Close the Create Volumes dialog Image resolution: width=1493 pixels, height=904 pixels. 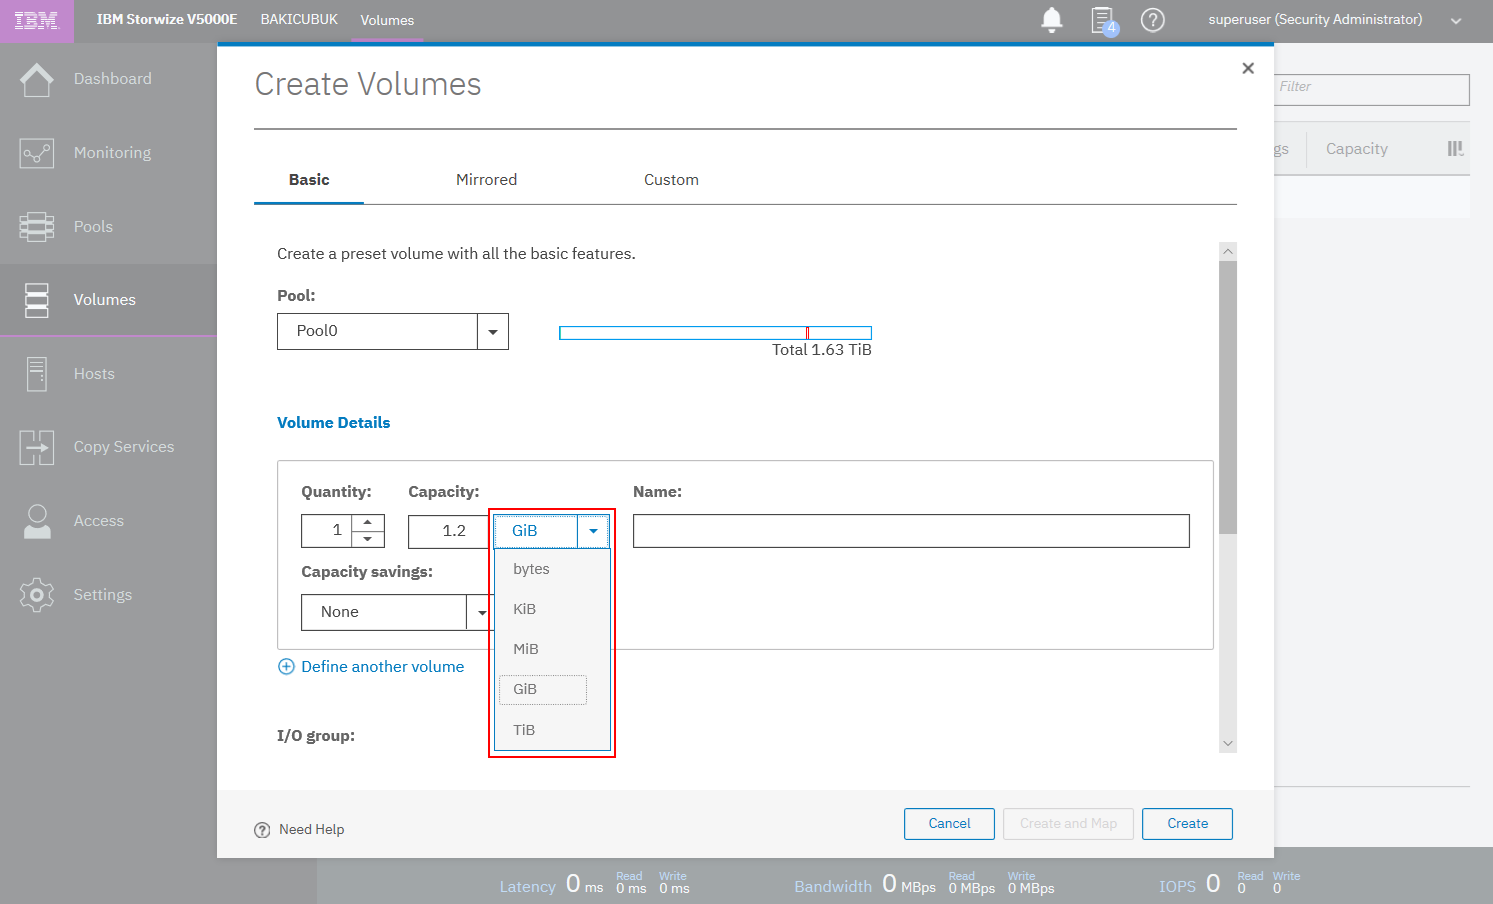[x=1248, y=68]
